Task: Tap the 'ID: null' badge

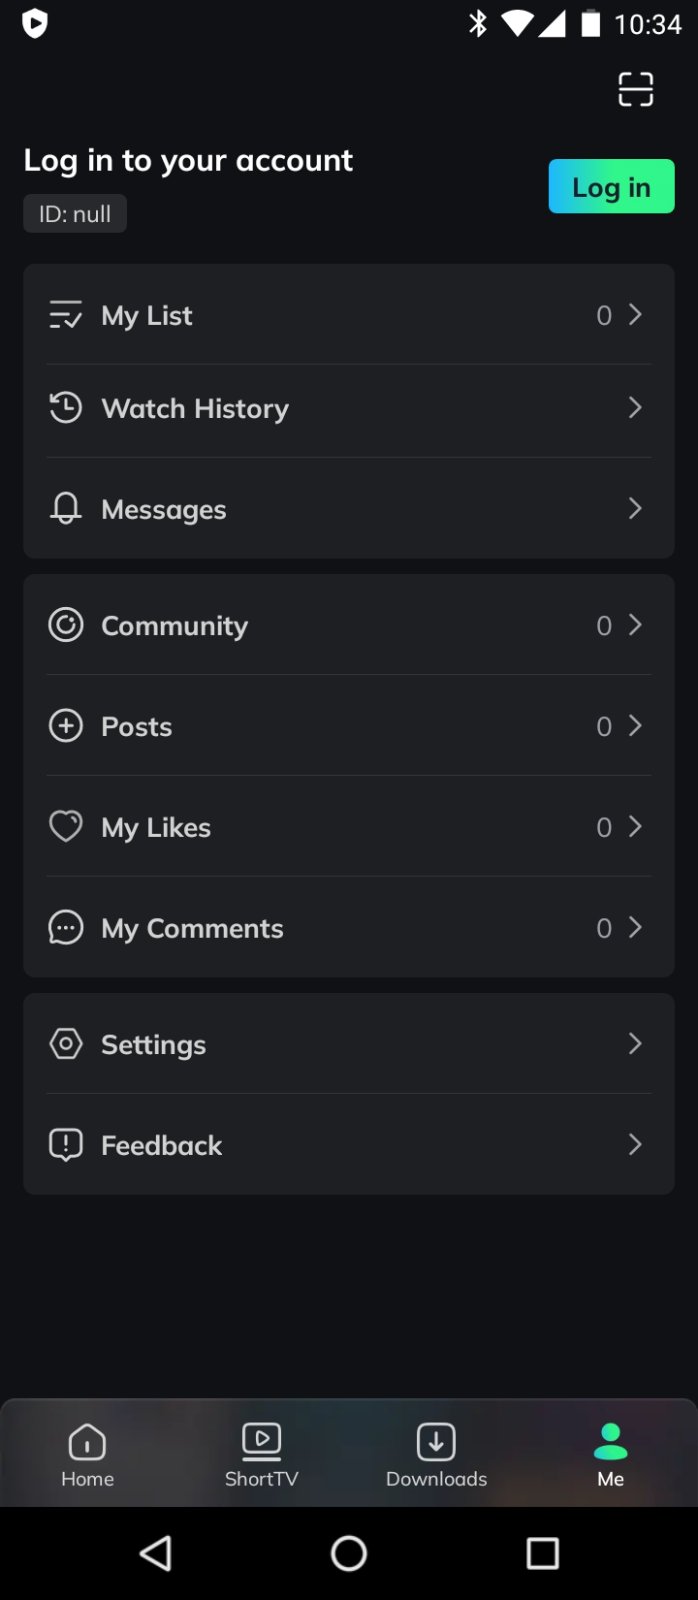Action: click(x=75, y=214)
